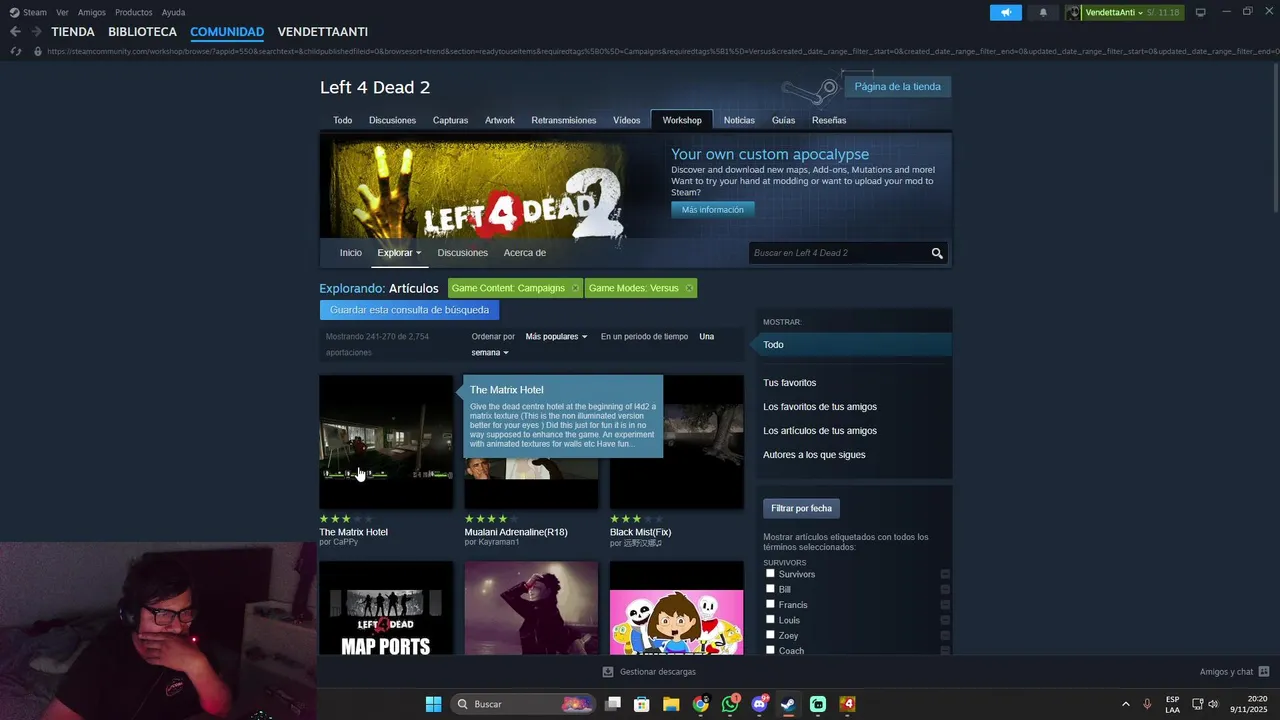Viewport: 1280px width, 720px height.
Task: Remove the Game Content: Campaigns tag filter
Action: click(575, 288)
